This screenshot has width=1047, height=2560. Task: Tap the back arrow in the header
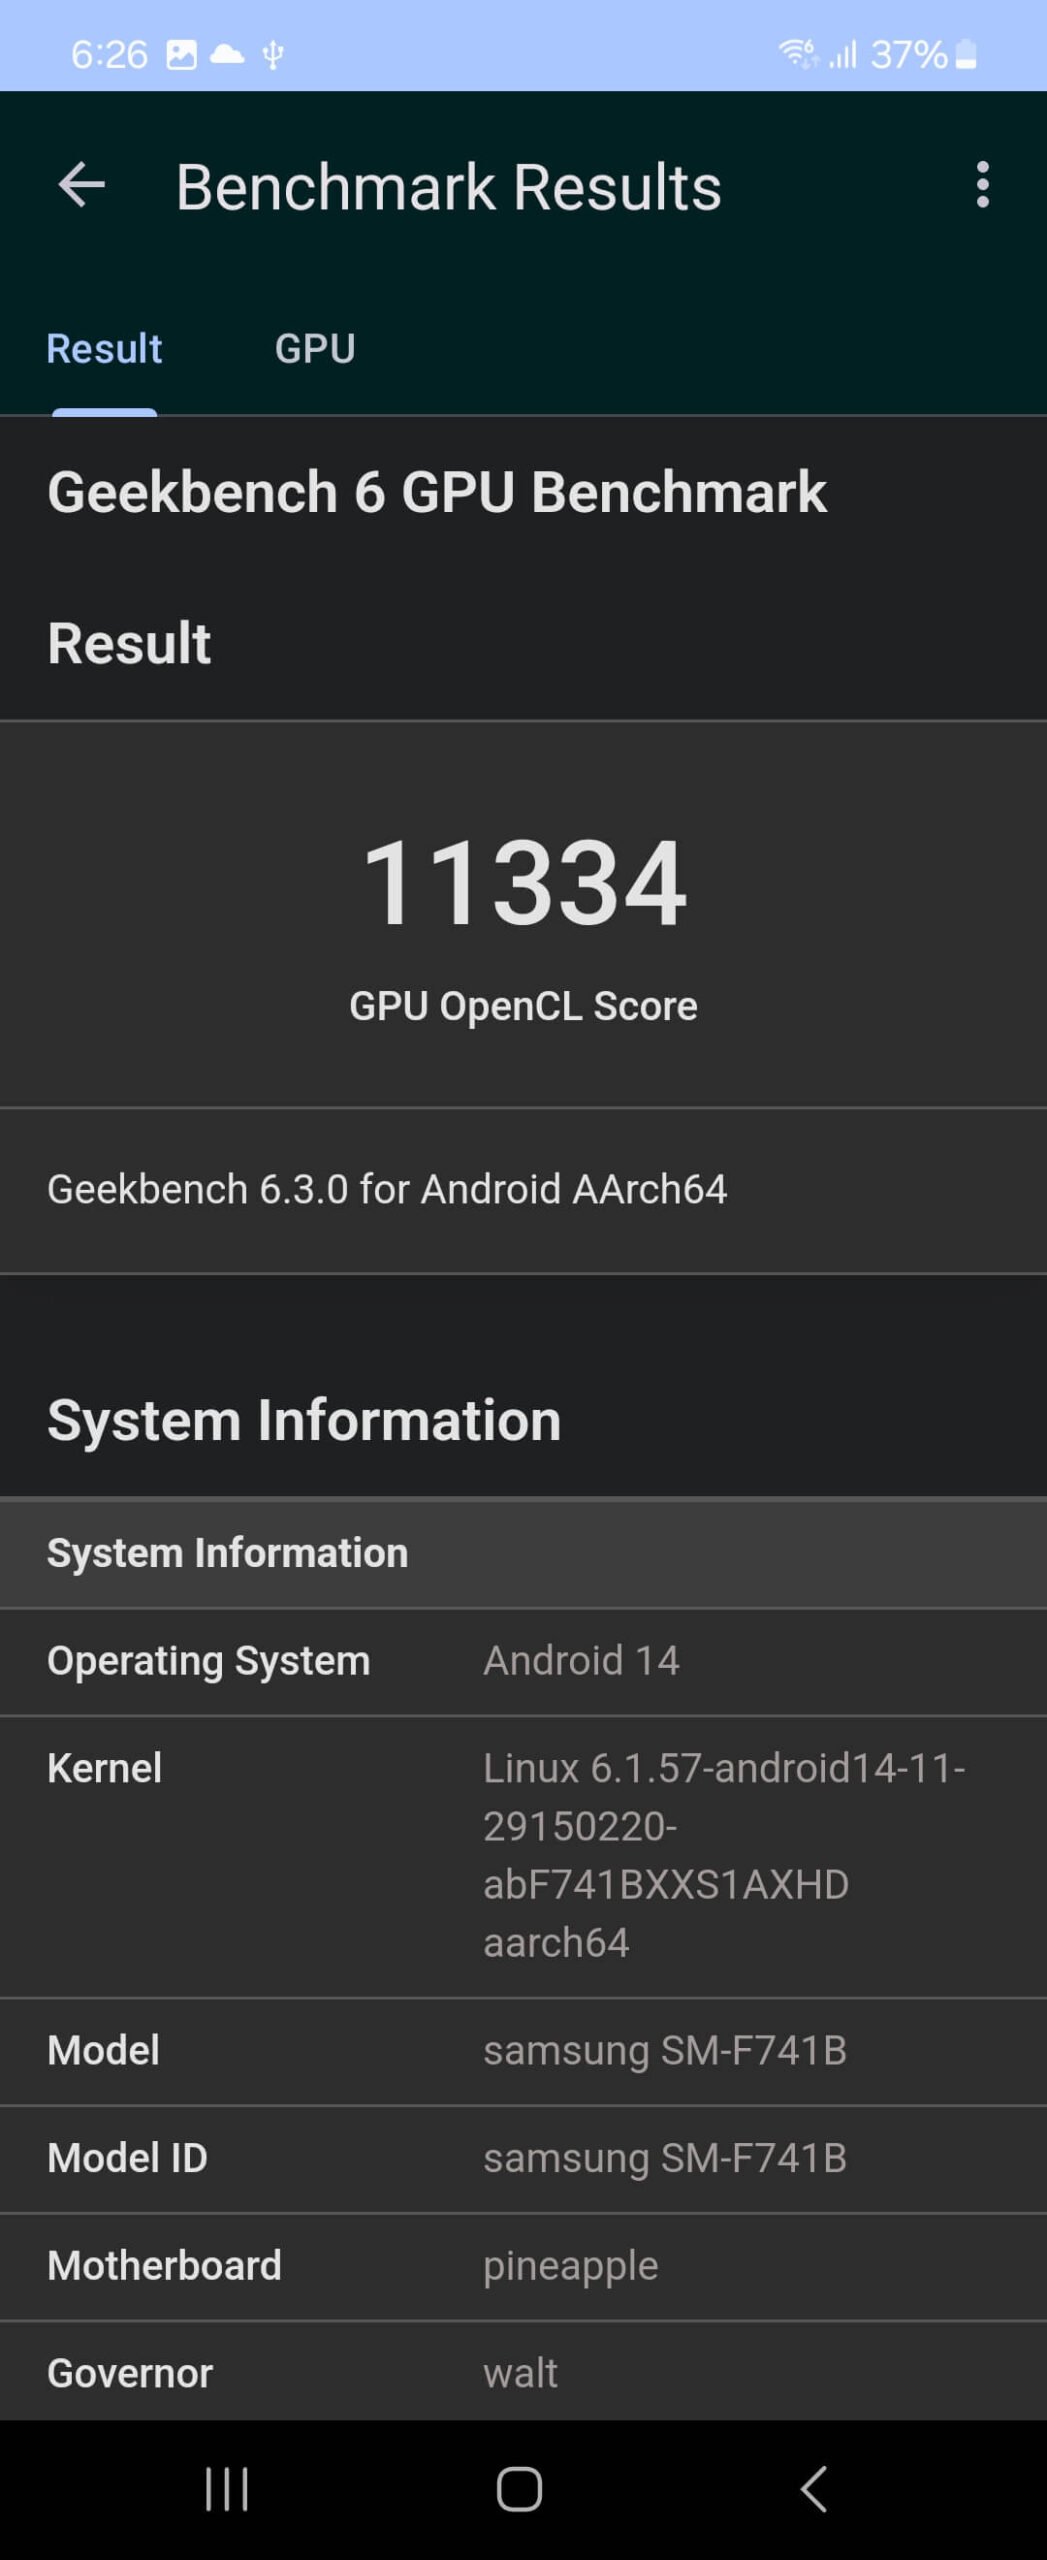coord(81,185)
